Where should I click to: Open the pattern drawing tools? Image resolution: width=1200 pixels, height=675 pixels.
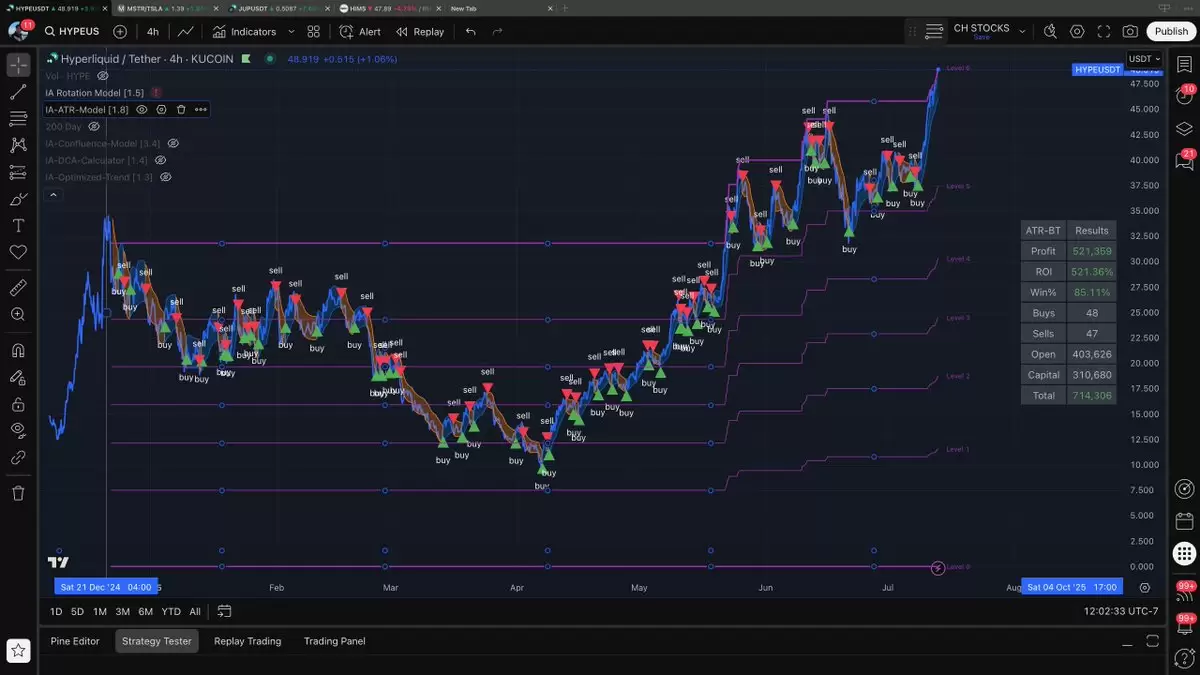(18, 145)
